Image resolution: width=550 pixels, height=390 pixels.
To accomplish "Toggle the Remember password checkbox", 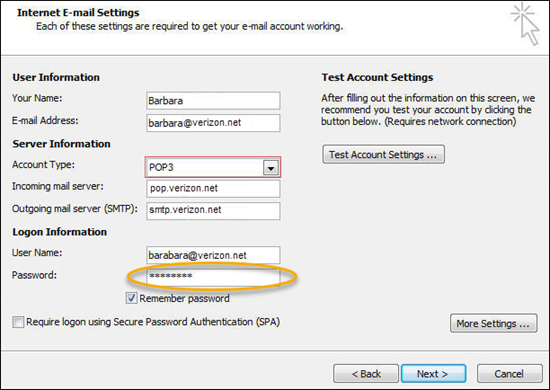I will coord(131,298).
